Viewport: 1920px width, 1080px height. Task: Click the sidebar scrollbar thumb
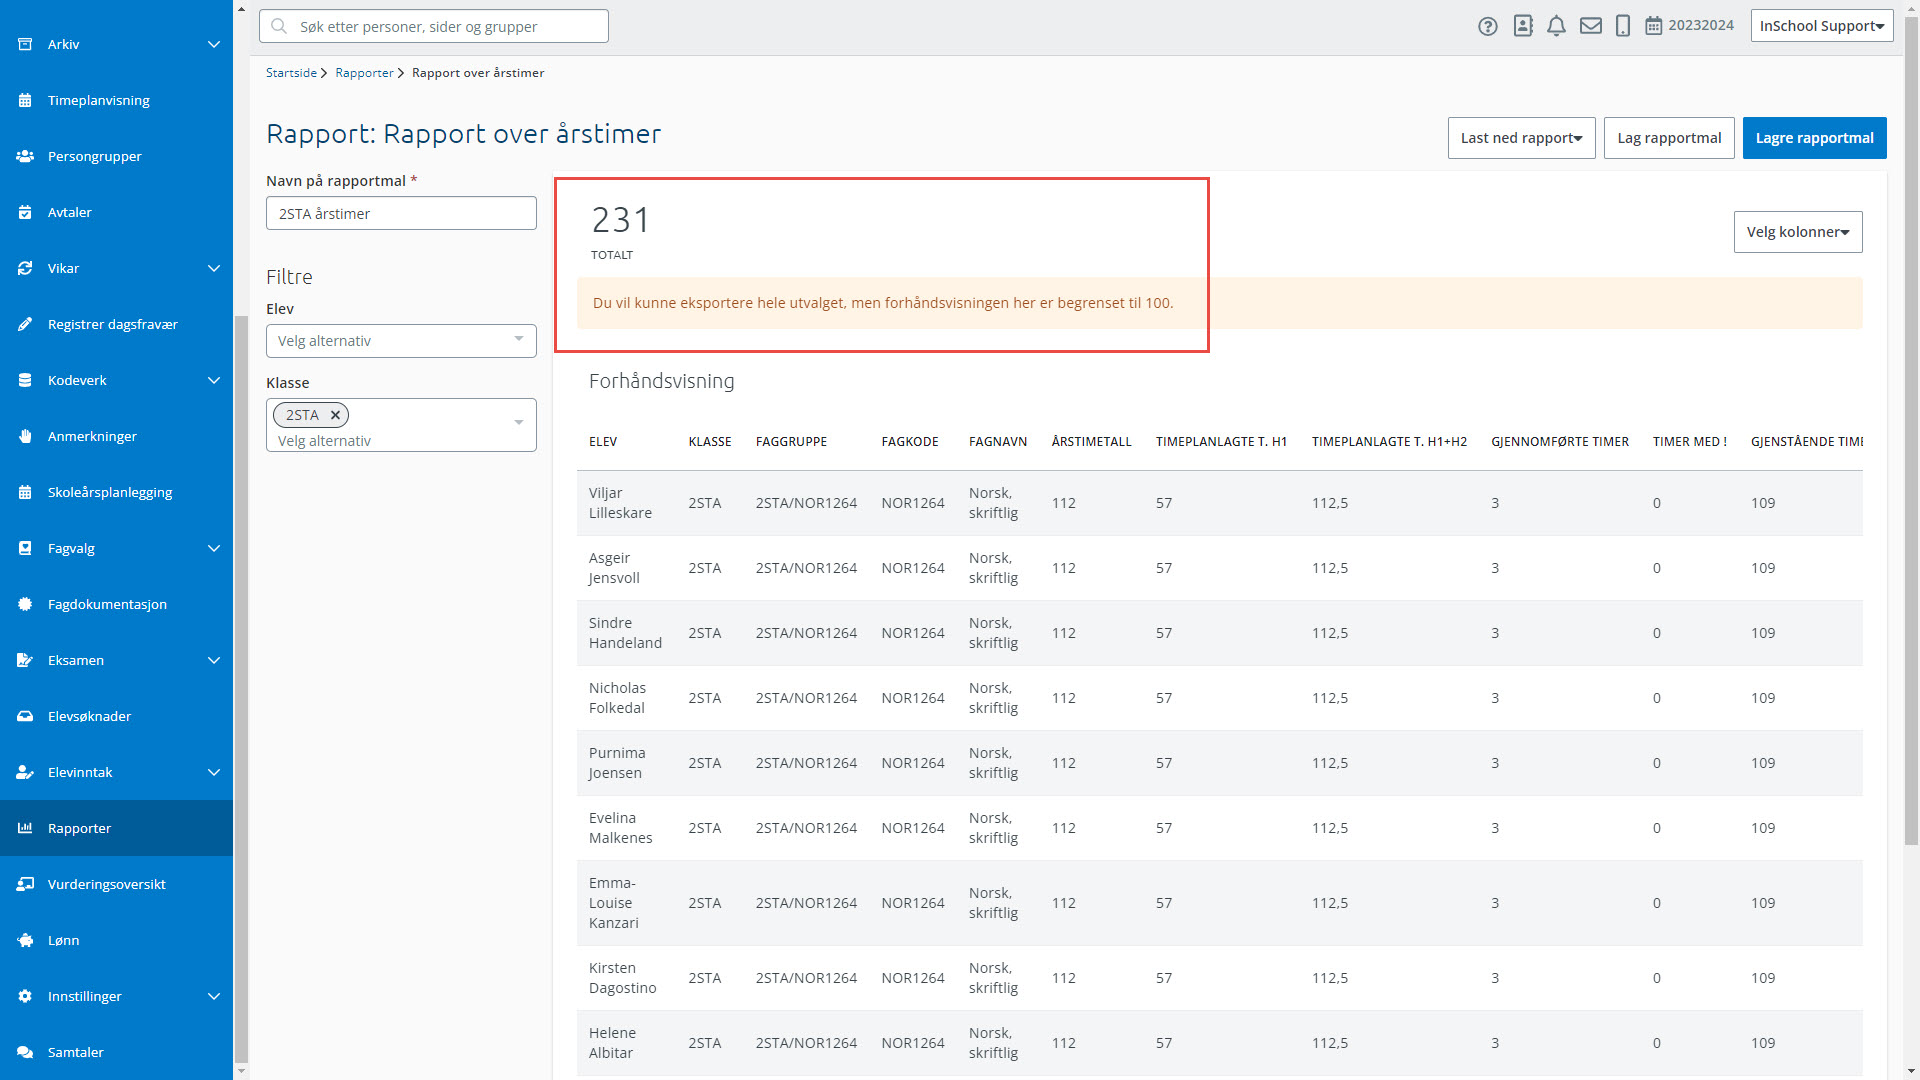tap(241, 690)
